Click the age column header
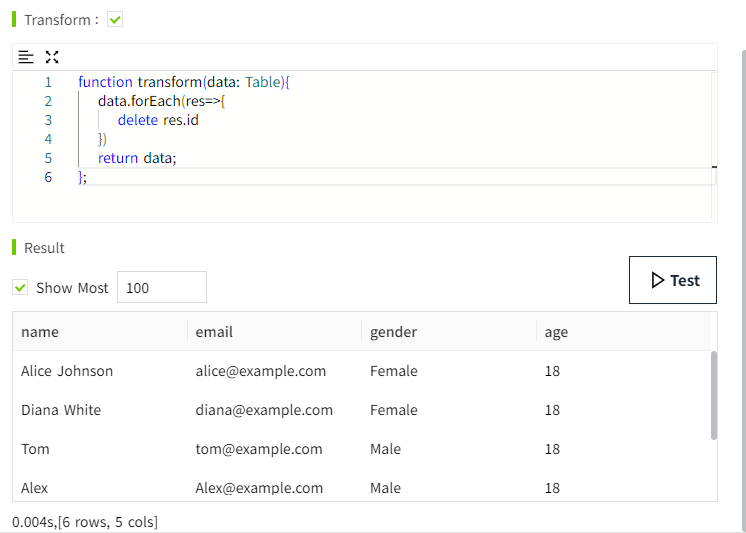 (556, 332)
